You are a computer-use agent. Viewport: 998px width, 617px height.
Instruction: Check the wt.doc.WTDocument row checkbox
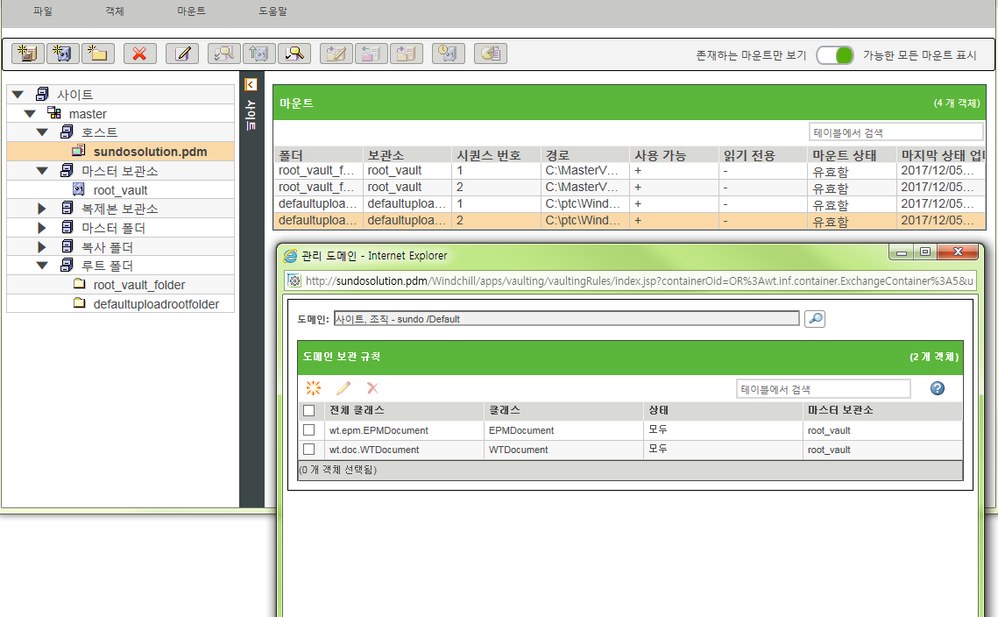309,450
